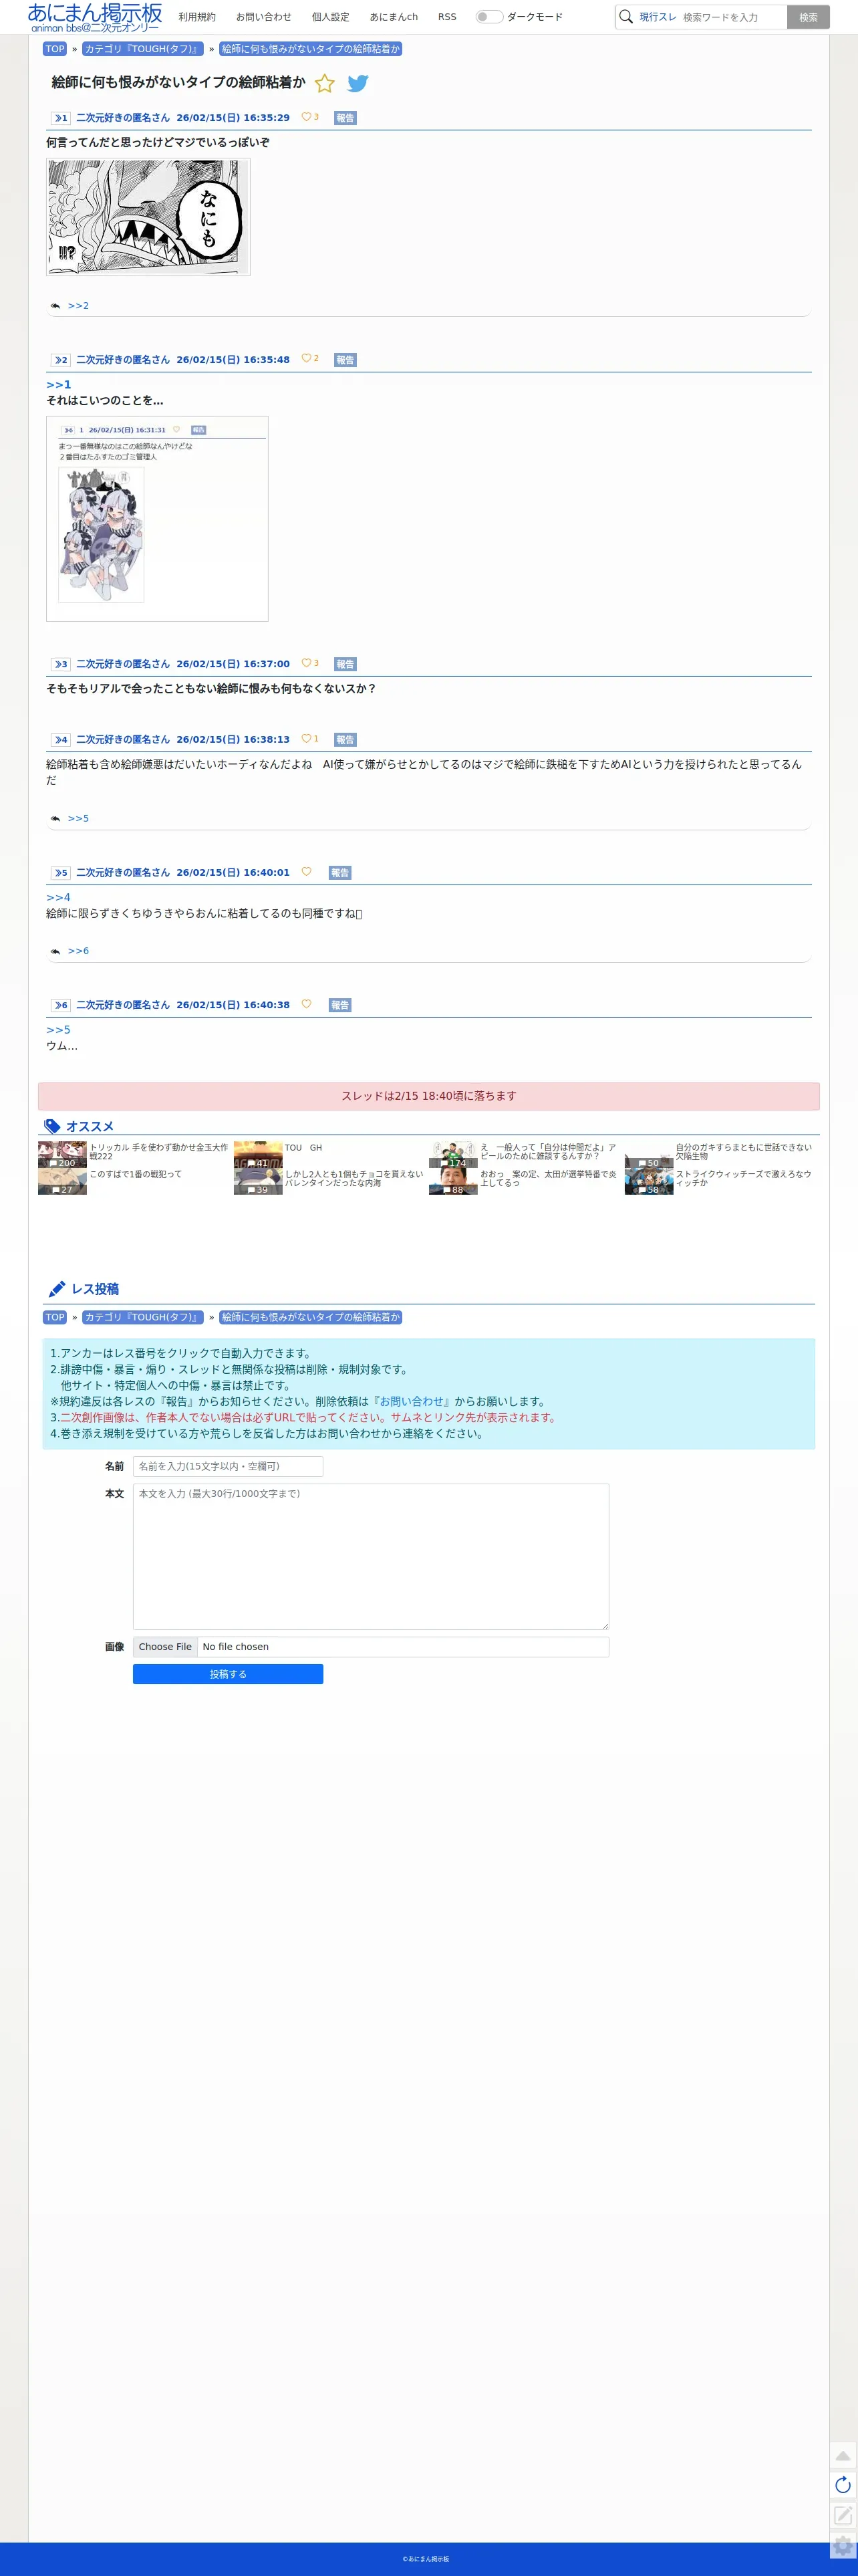Open recommended thread TOU GH
Screen dimensions: 858x2576
pyautogui.click(x=303, y=1148)
